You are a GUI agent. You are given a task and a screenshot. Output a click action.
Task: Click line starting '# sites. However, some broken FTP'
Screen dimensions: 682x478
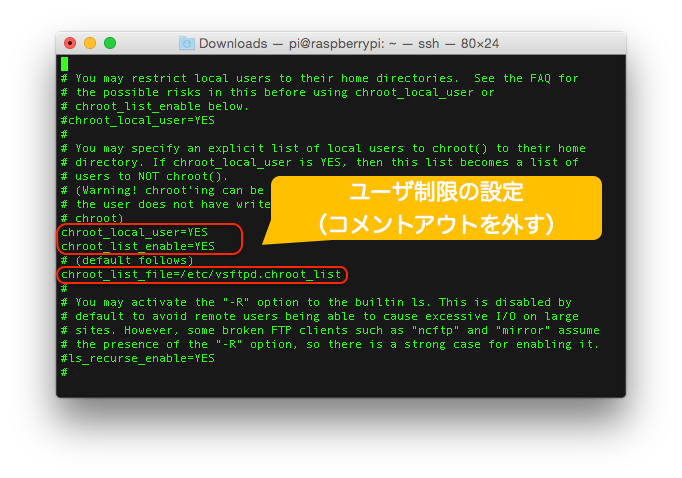(330, 330)
